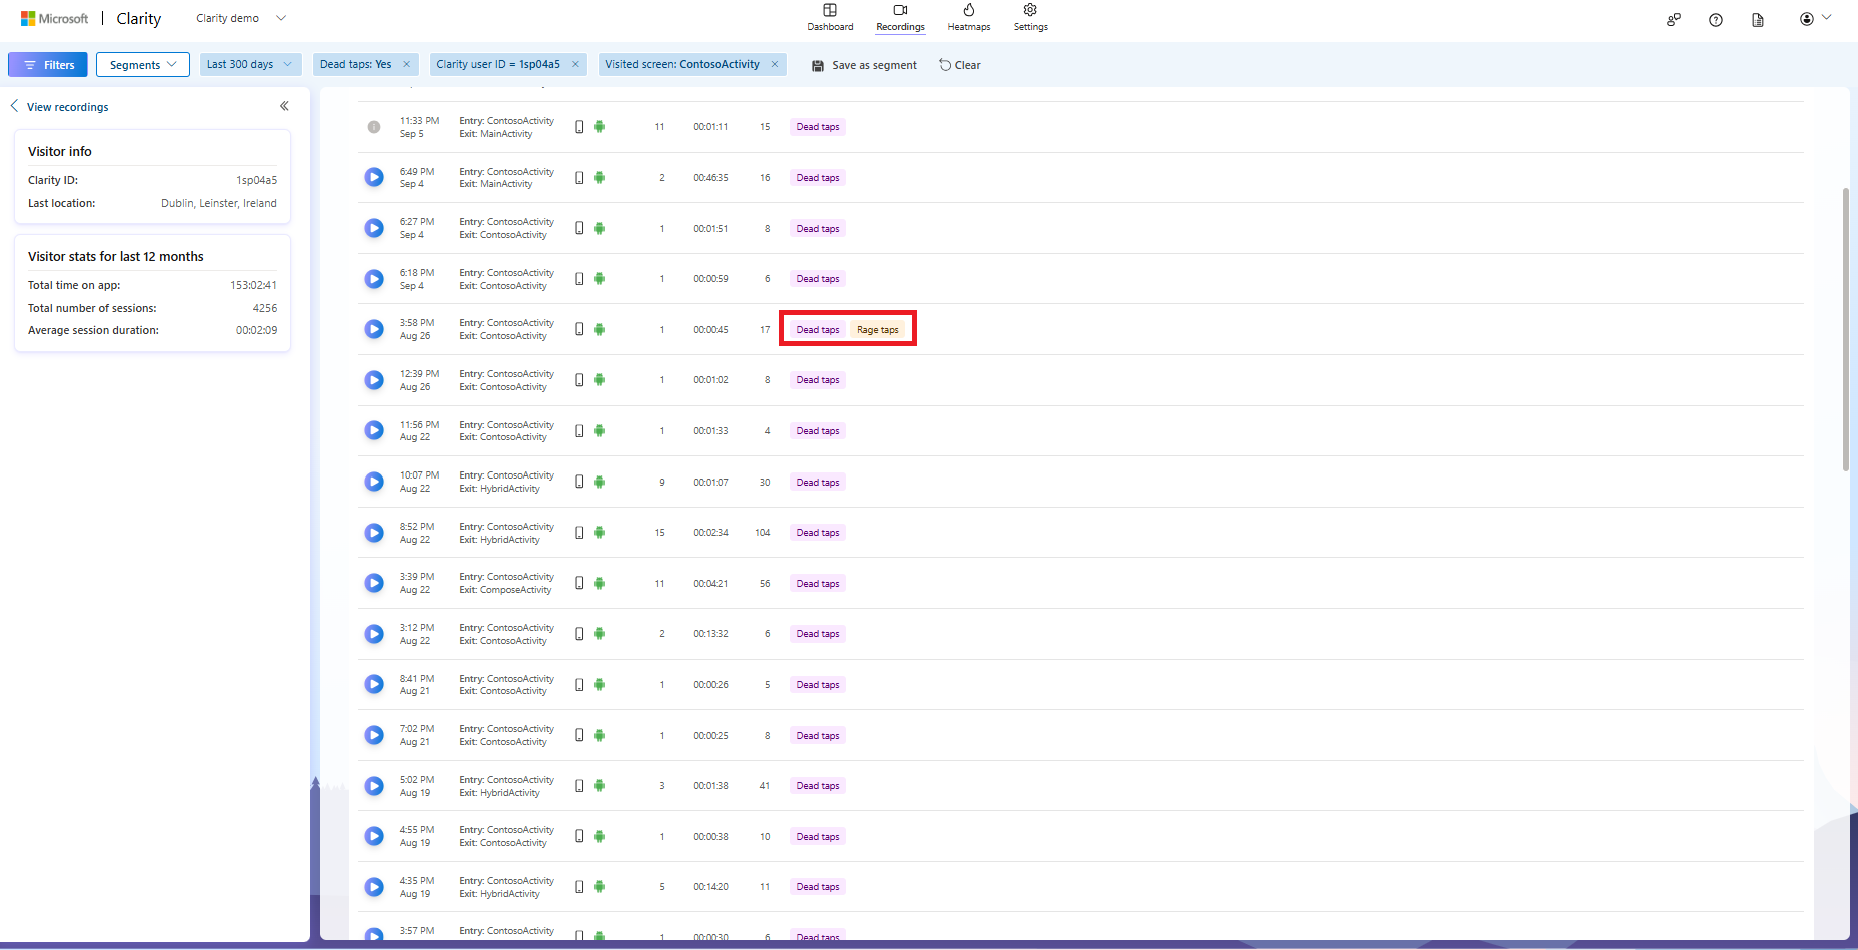Play the 11:56 PM Aug 22 recording

pyautogui.click(x=374, y=430)
